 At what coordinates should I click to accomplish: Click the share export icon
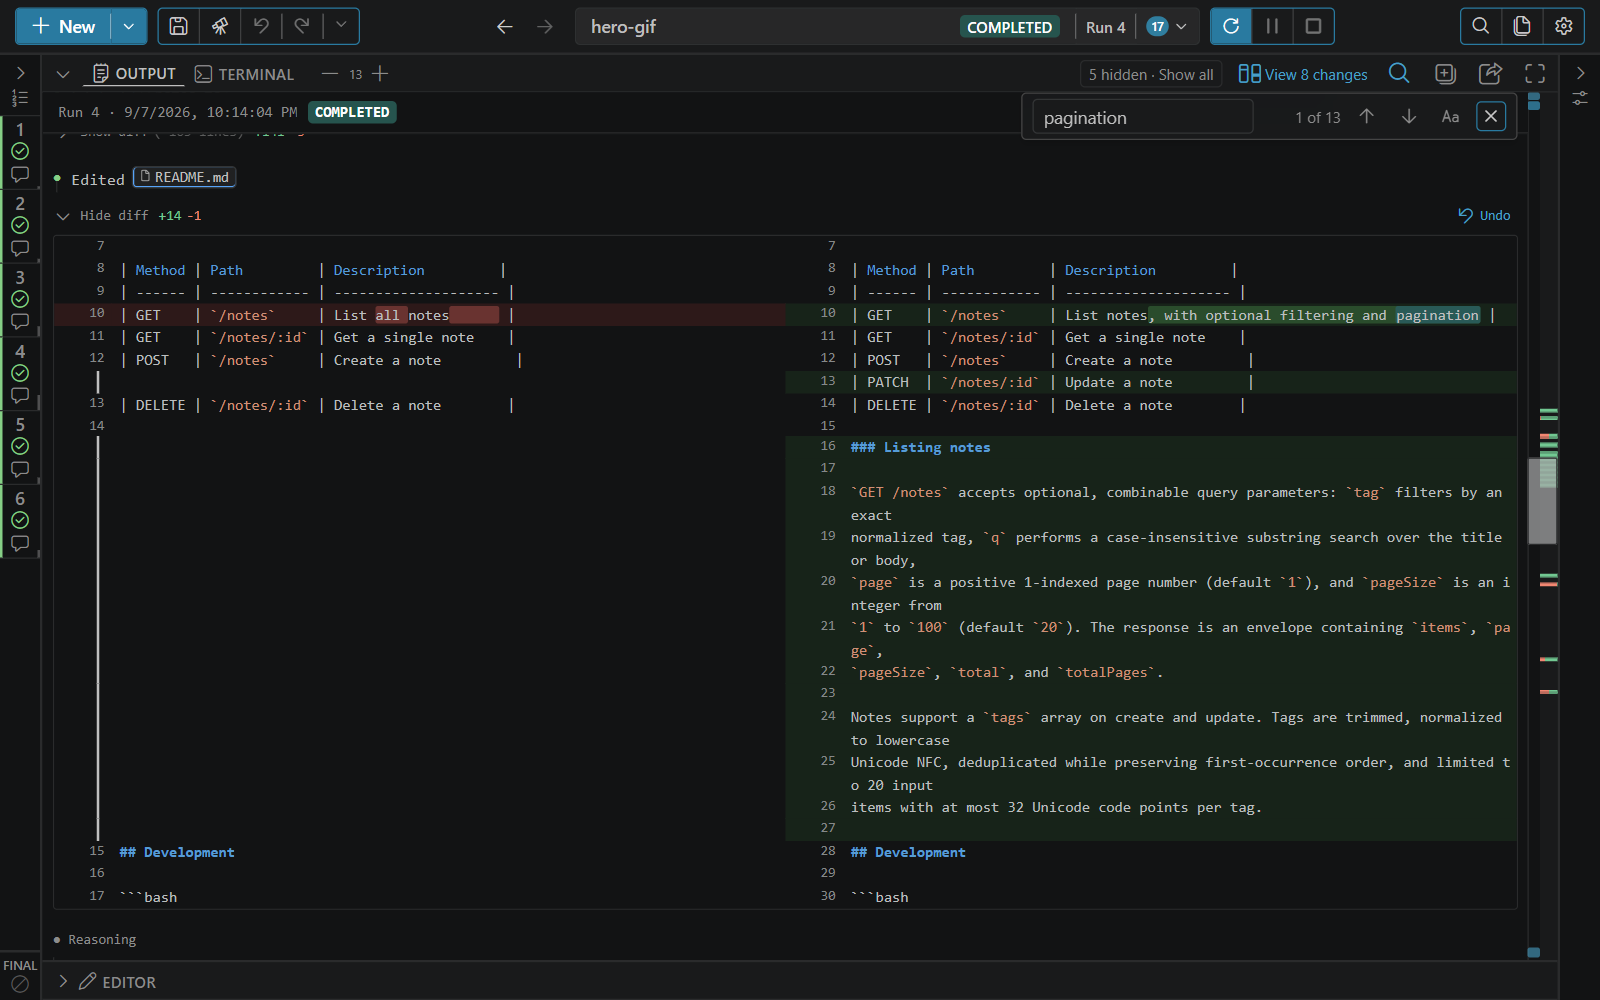(1490, 73)
